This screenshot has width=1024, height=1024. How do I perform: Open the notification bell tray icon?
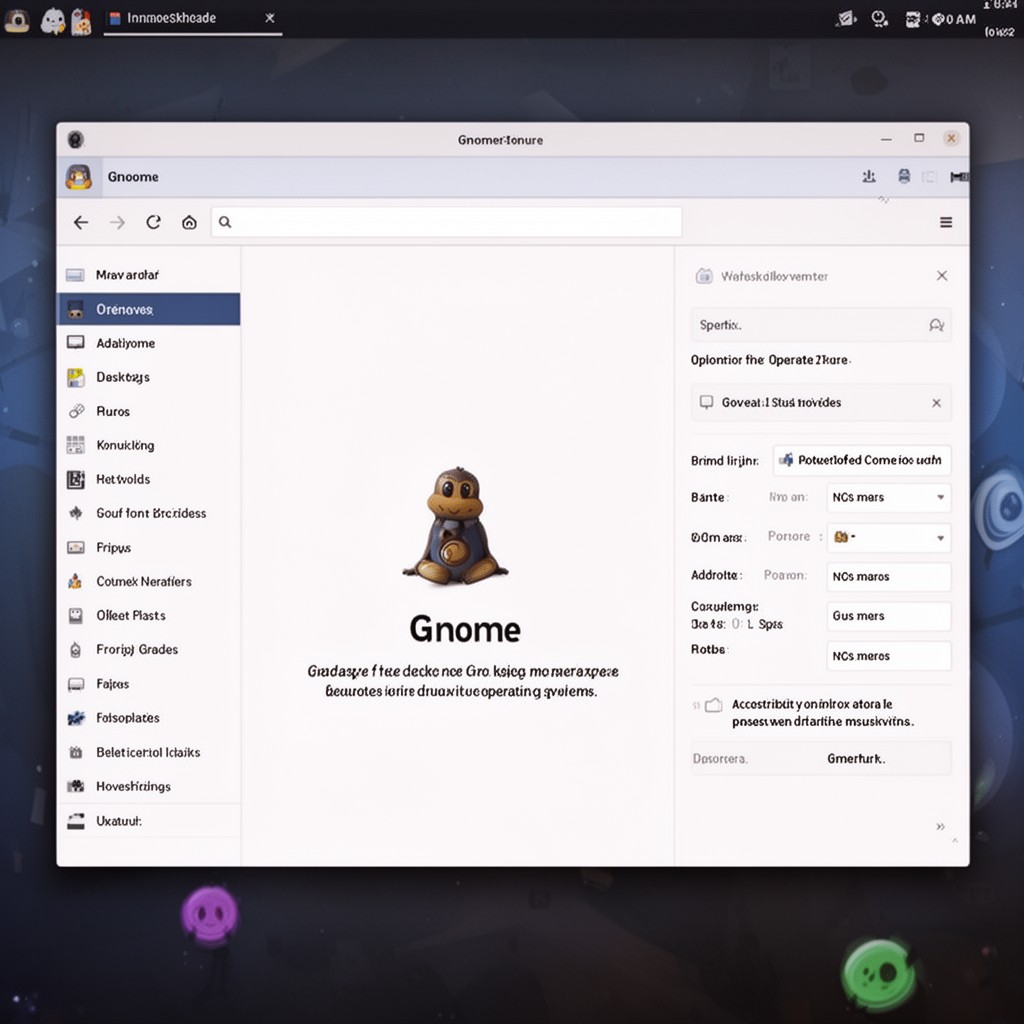click(x=879, y=20)
